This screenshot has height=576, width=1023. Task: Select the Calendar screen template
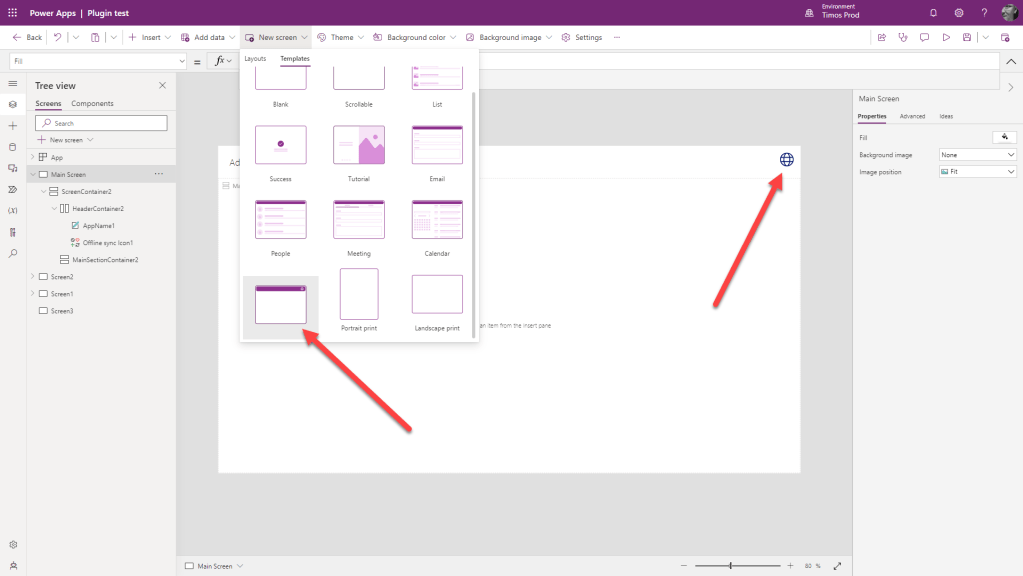[437, 220]
